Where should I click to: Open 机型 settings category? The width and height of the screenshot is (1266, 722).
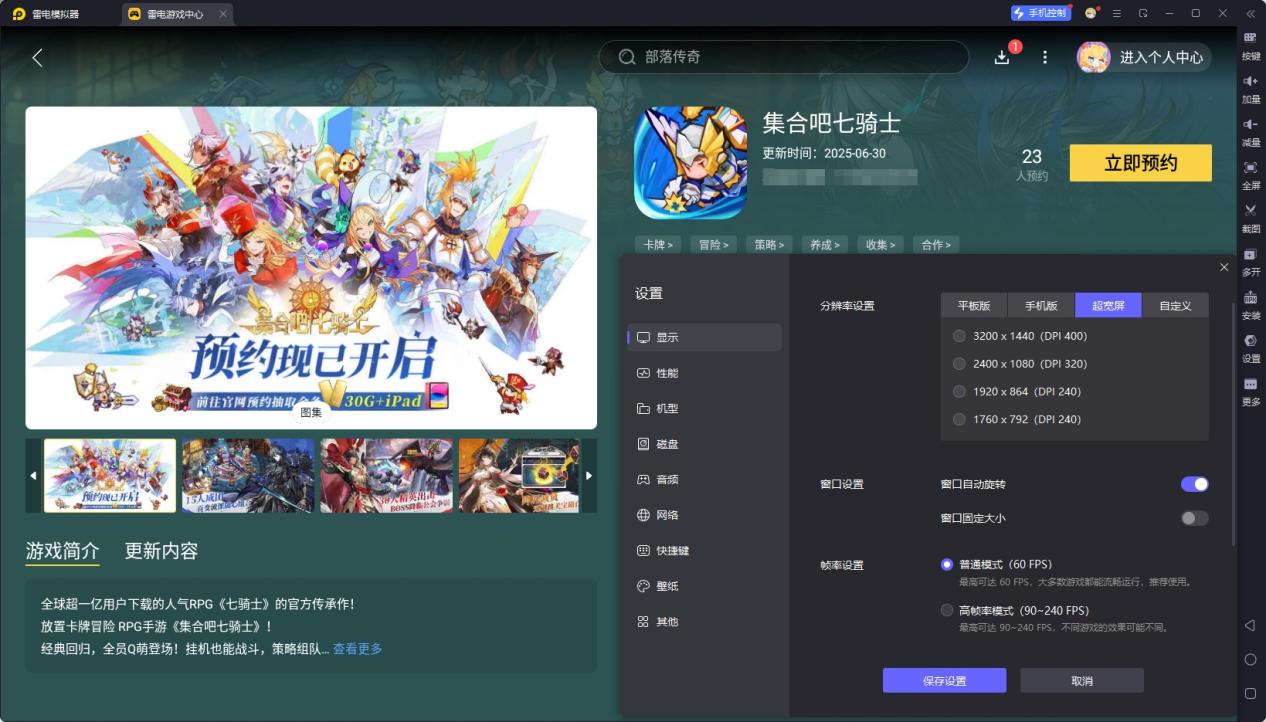(705, 408)
